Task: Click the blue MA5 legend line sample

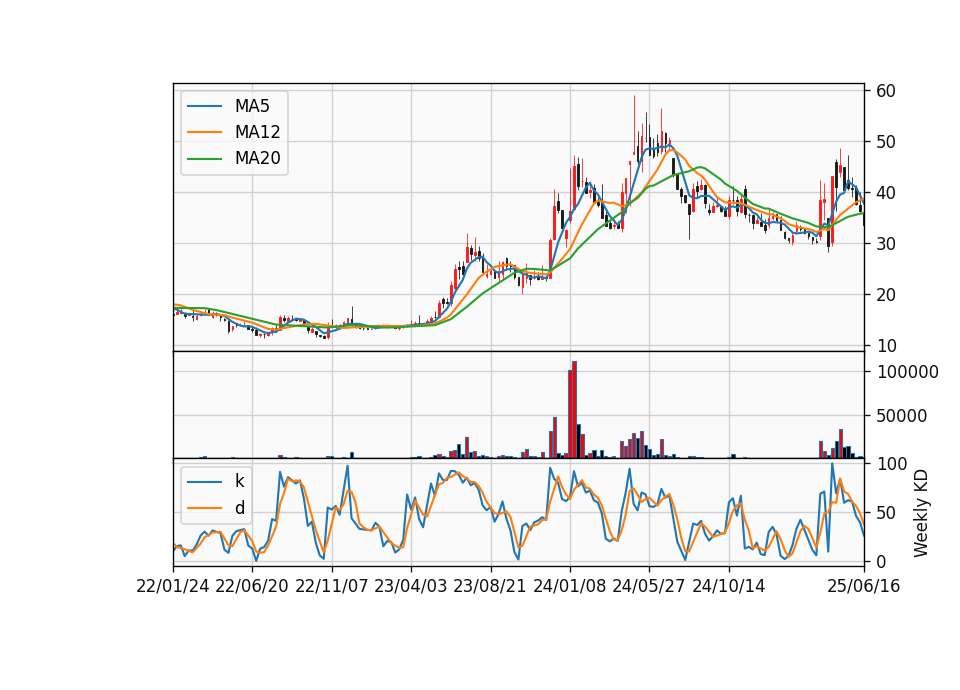Action: click(204, 106)
